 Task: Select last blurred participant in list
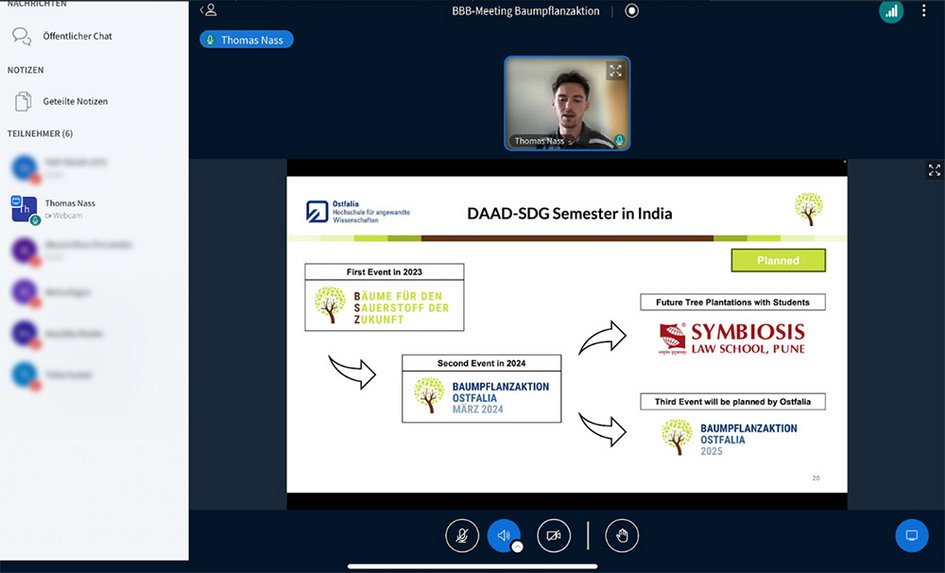click(94, 375)
